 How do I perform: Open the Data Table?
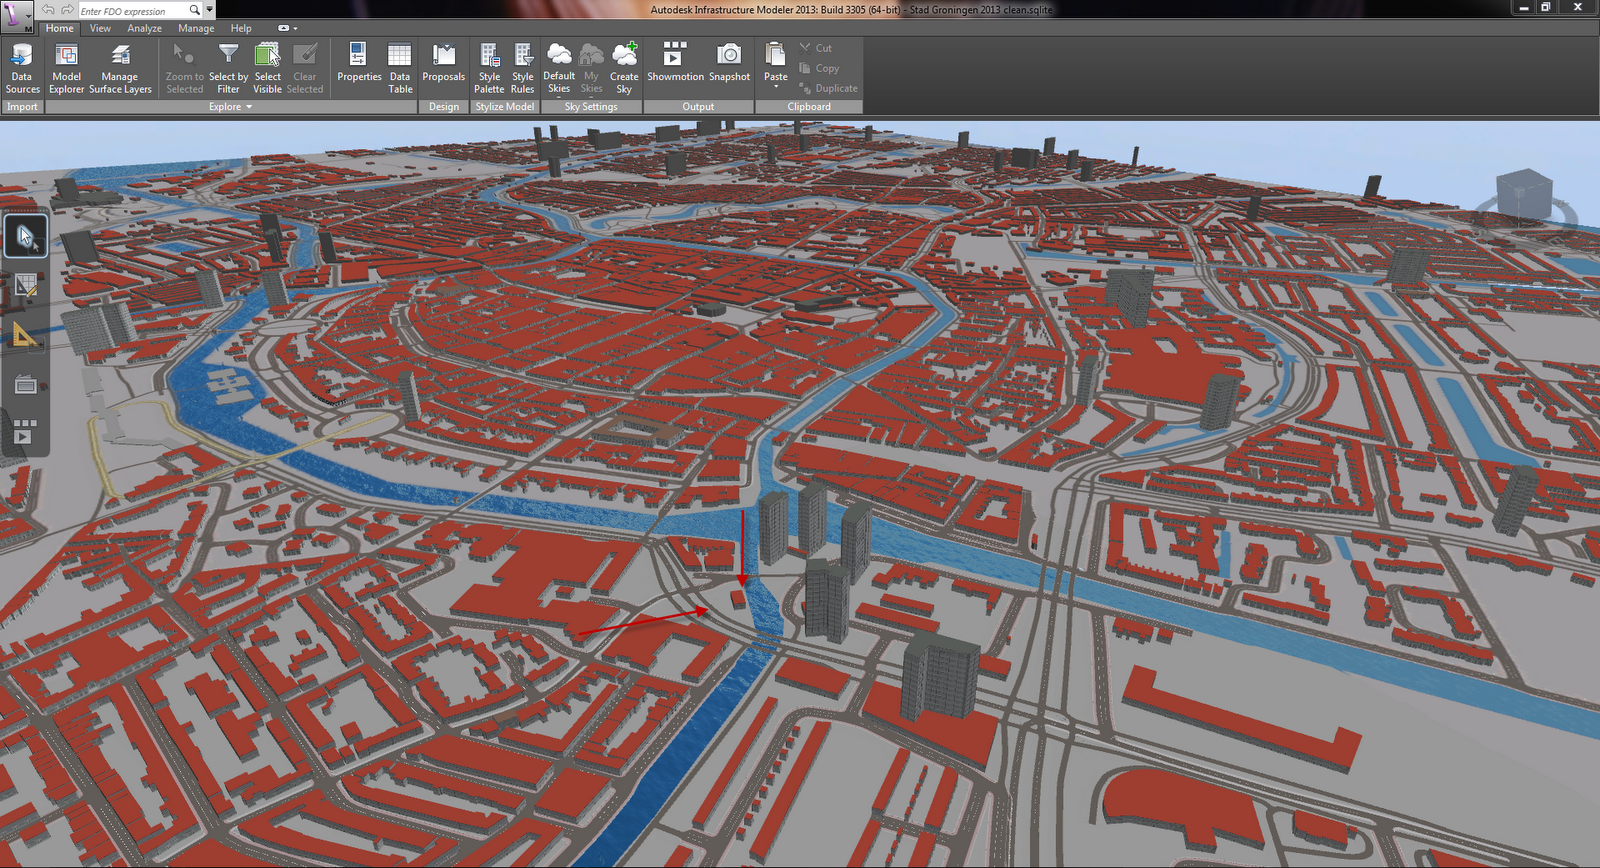[400, 68]
